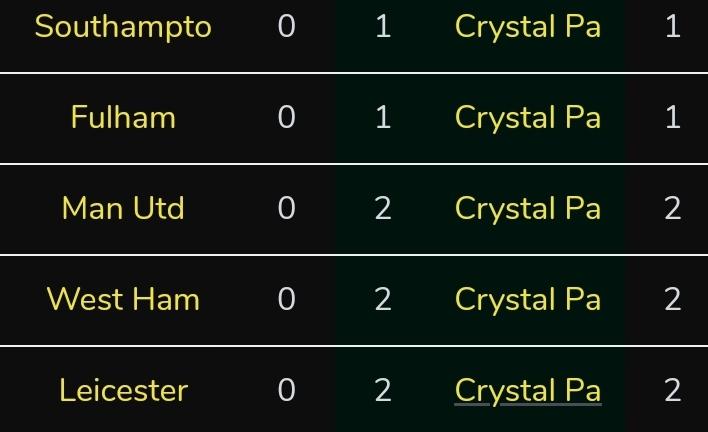
Task: Select middle score 1 in Southampton row
Action: coord(383,26)
